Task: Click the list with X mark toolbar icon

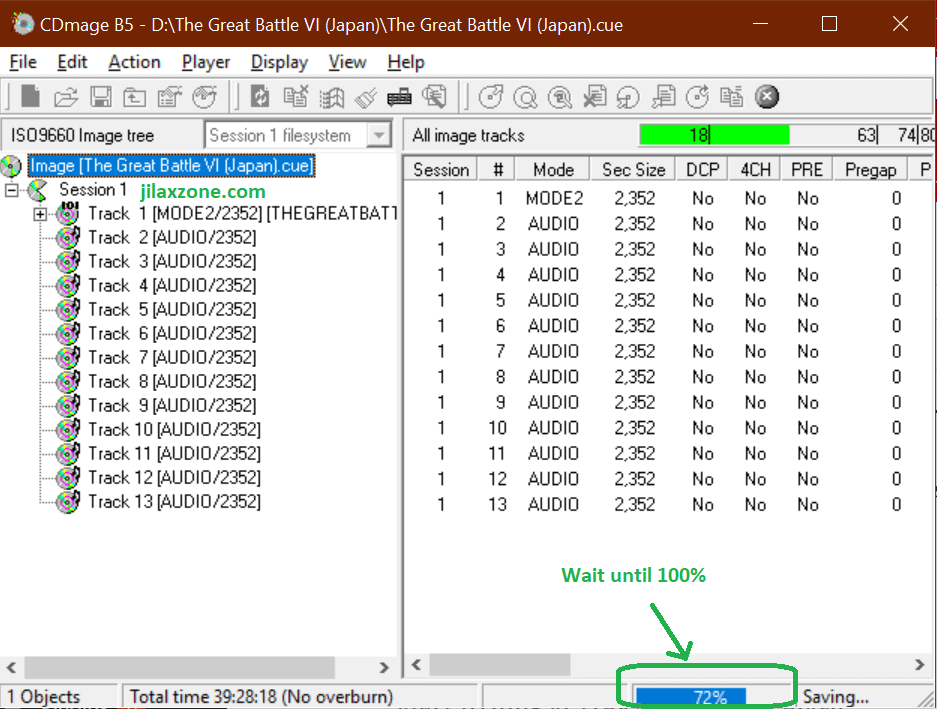Action: (295, 96)
